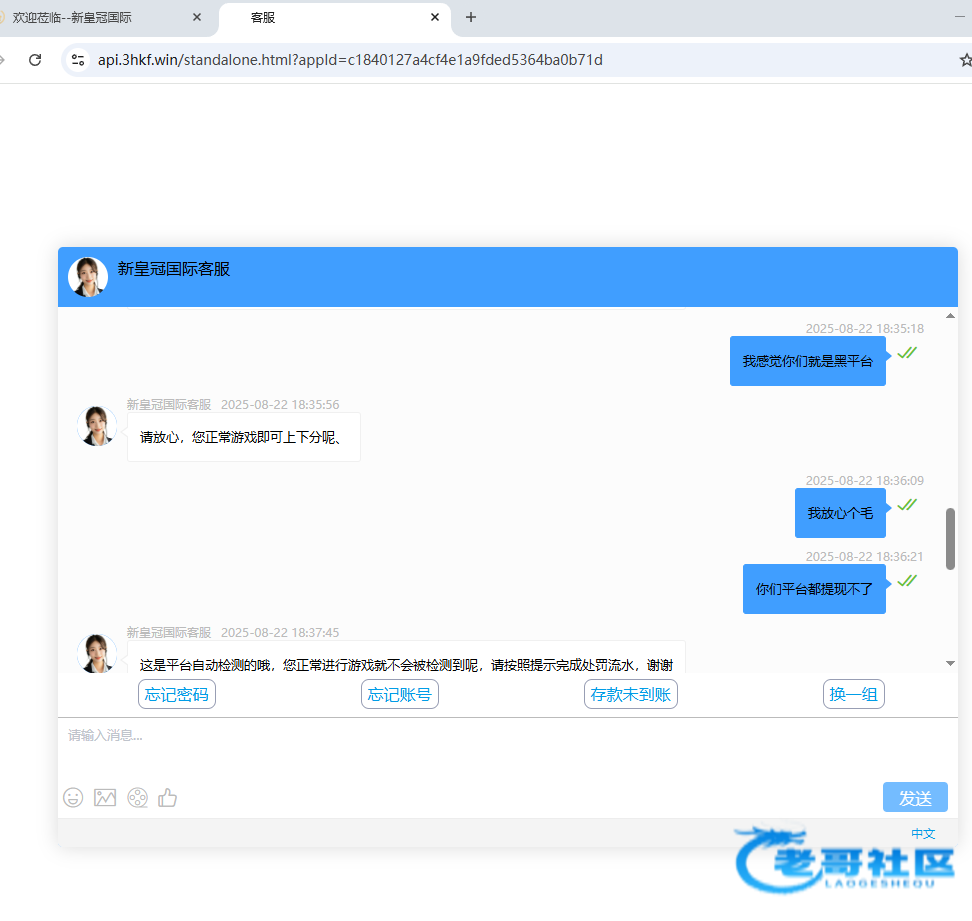
Task: Click the thumbs-up rating icon
Action: tap(168, 798)
